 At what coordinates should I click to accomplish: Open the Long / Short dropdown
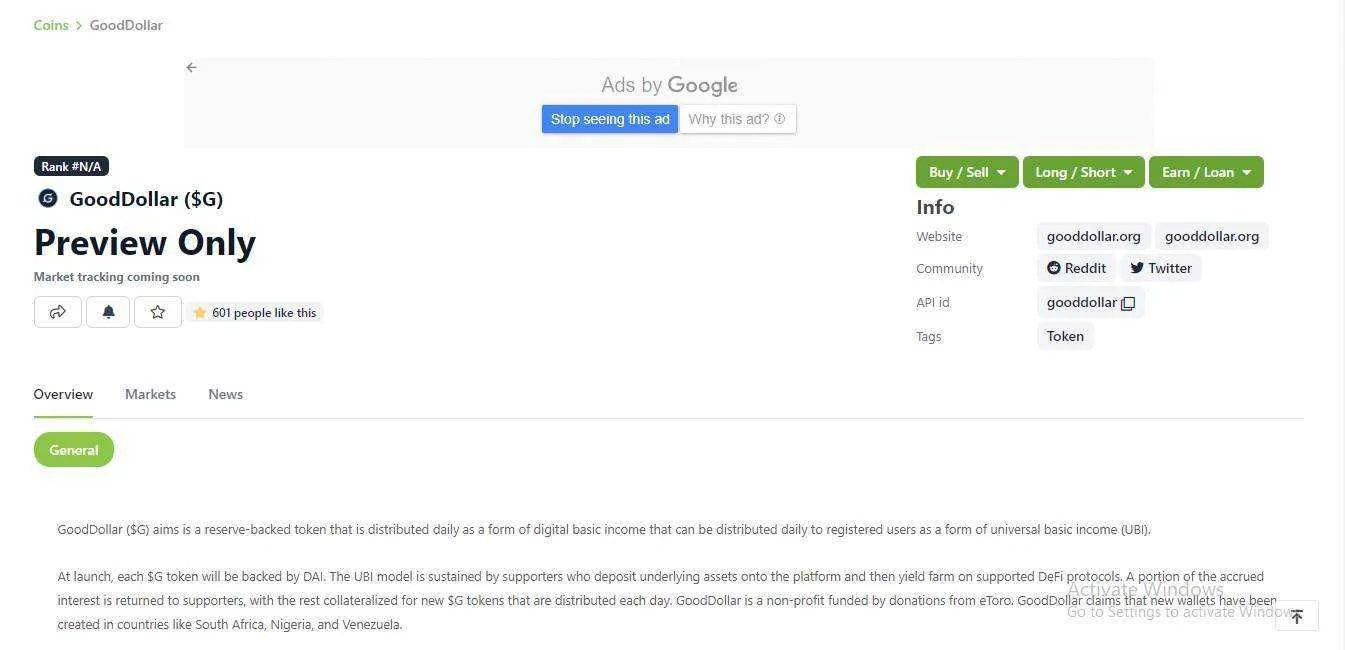(x=1084, y=172)
